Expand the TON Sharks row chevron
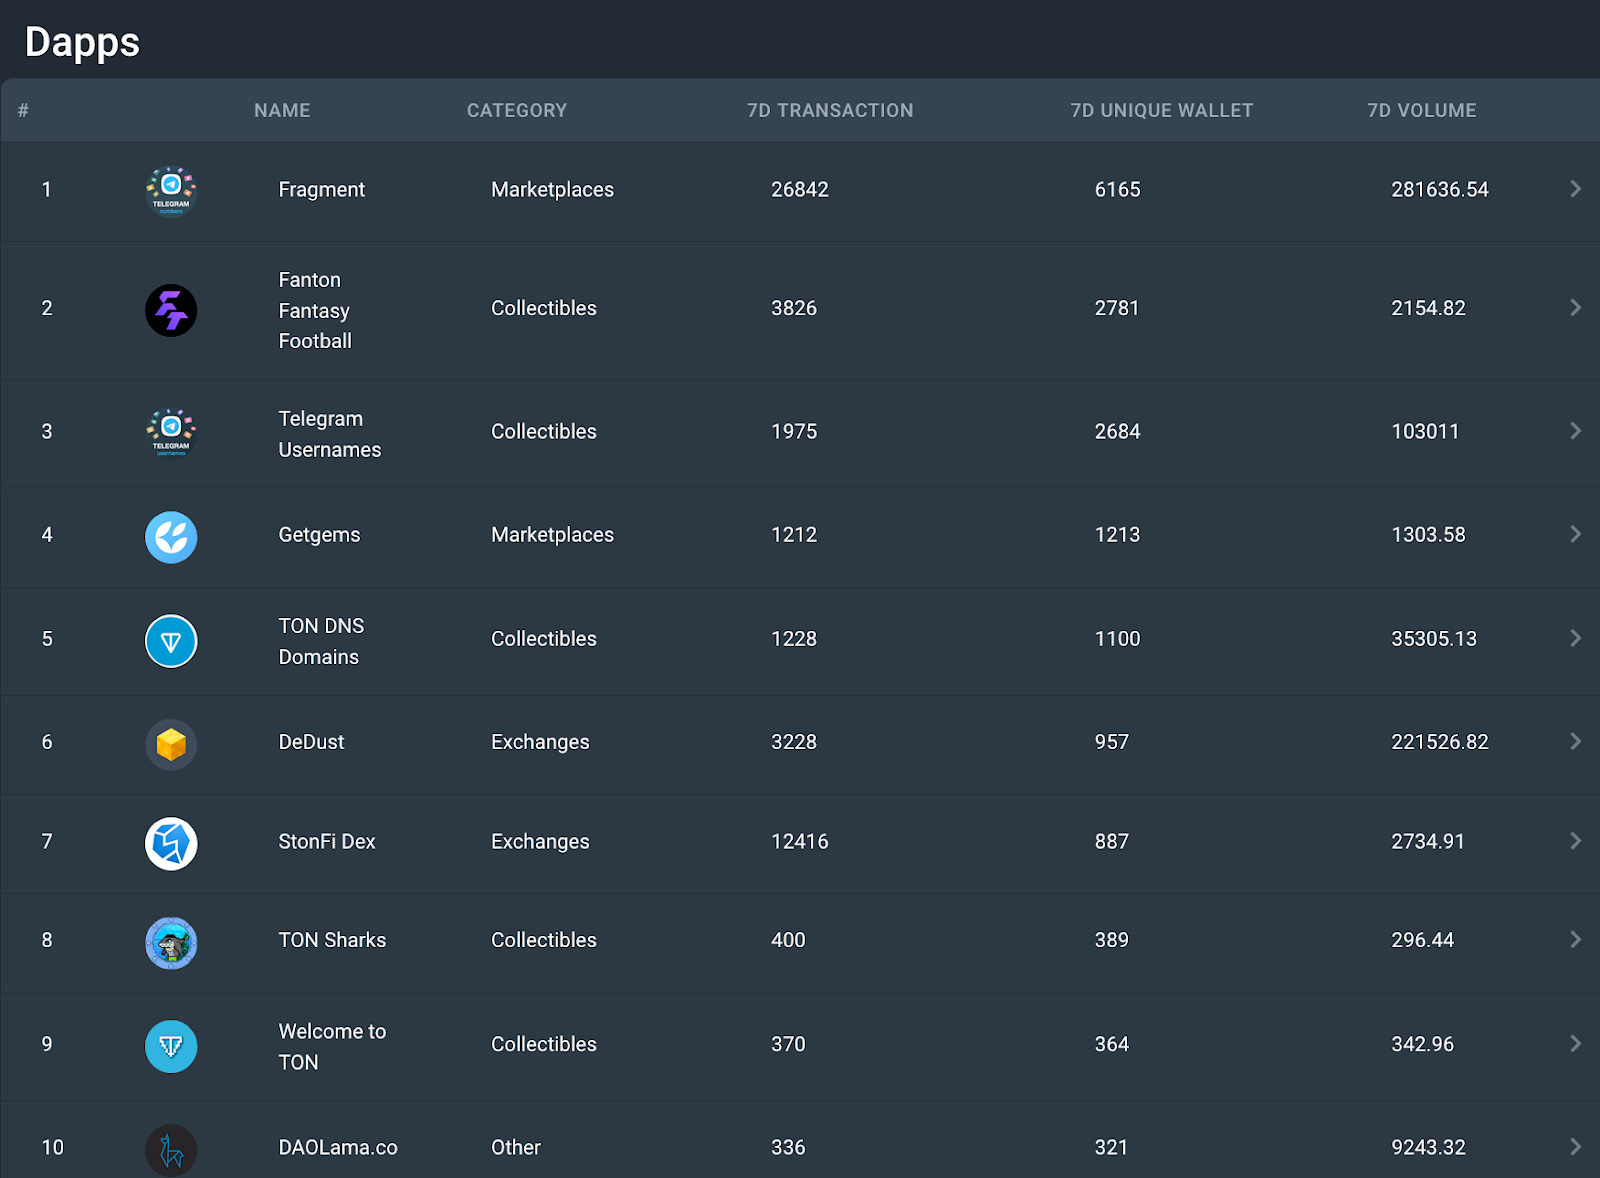This screenshot has width=1600, height=1178. (1575, 939)
